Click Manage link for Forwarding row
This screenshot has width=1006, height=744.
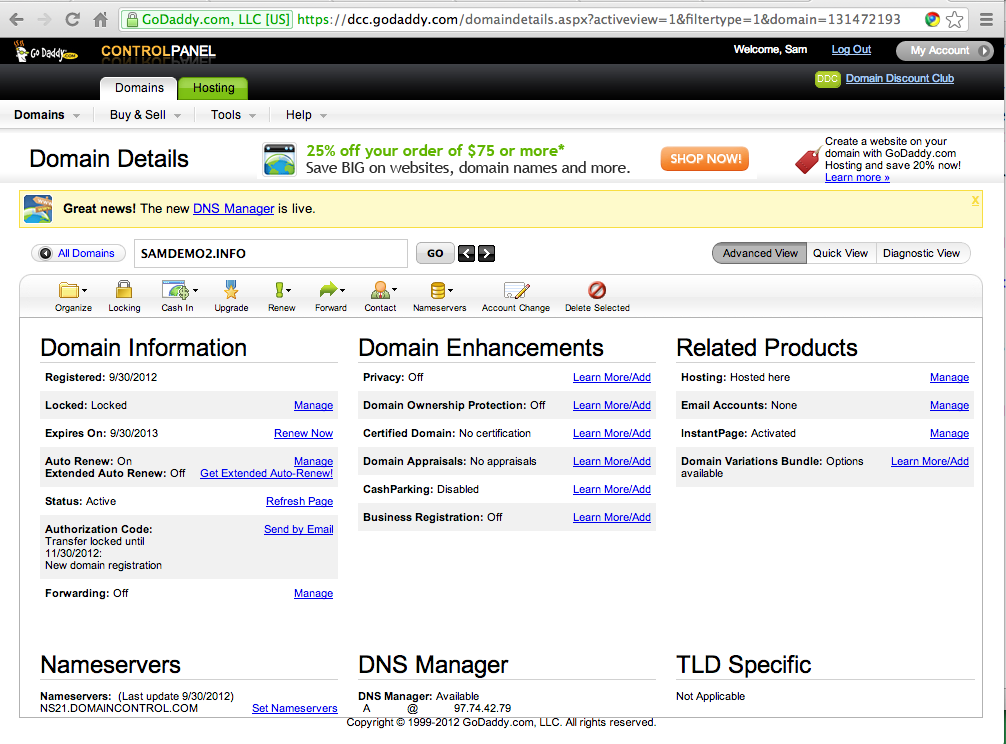point(314,593)
